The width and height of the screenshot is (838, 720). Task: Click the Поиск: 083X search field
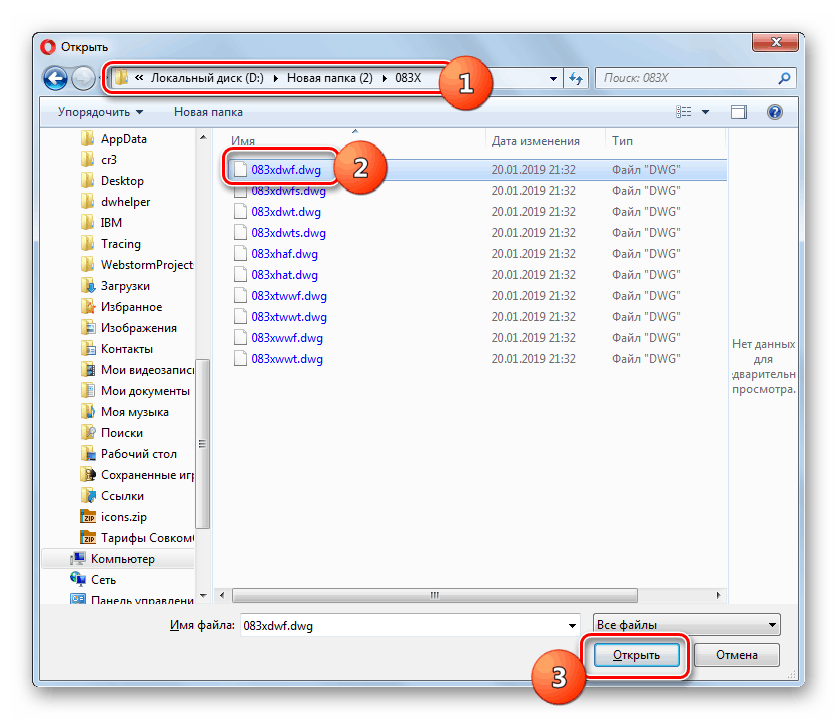point(695,79)
